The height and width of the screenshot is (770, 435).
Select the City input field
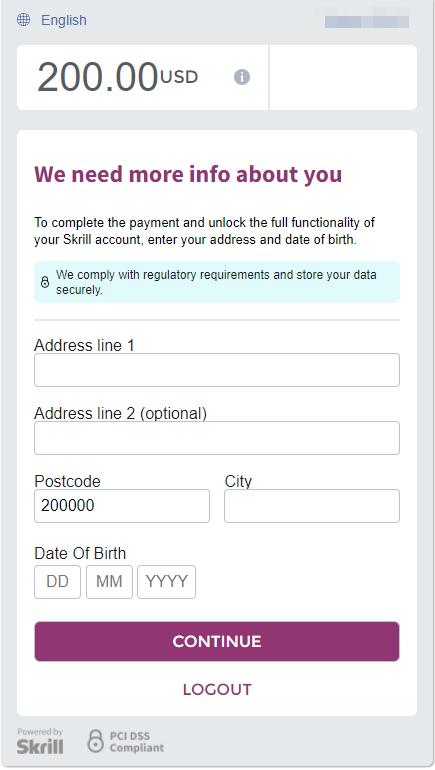pyautogui.click(x=312, y=506)
